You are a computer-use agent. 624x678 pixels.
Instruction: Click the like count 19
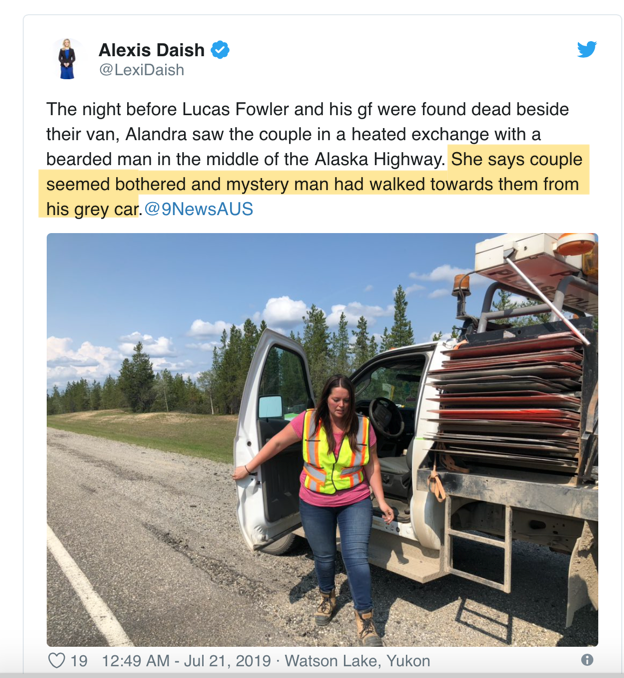coord(79,661)
